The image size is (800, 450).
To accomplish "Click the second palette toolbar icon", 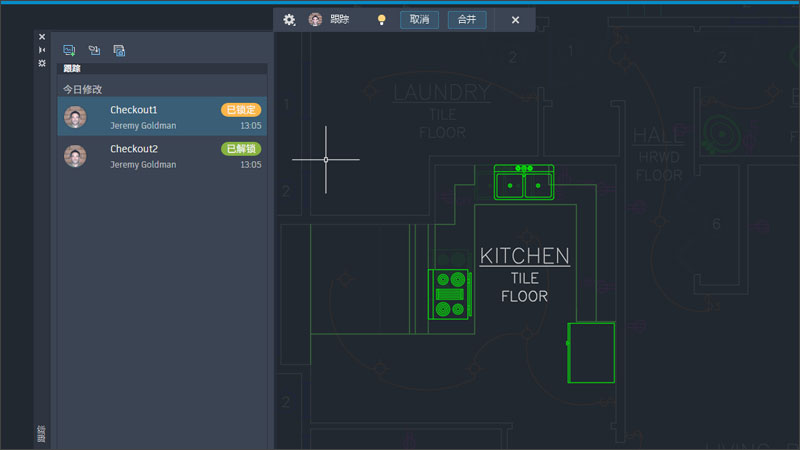I will [94, 50].
